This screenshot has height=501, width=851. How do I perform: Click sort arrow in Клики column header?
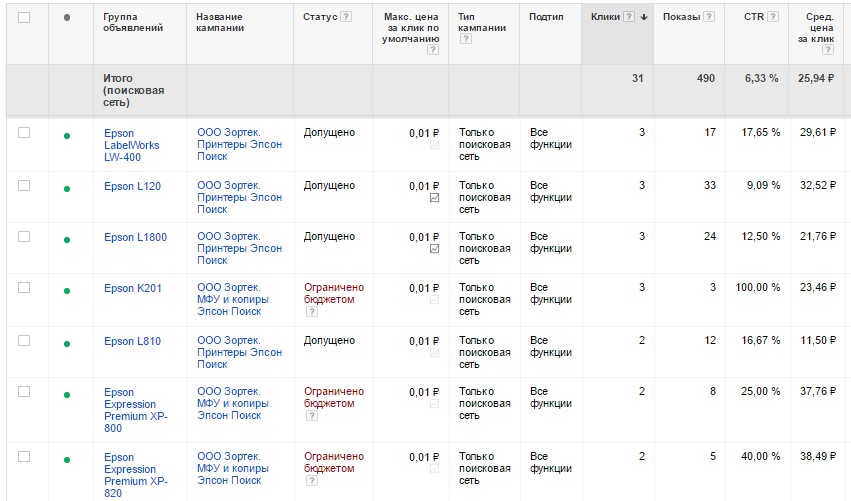644,17
